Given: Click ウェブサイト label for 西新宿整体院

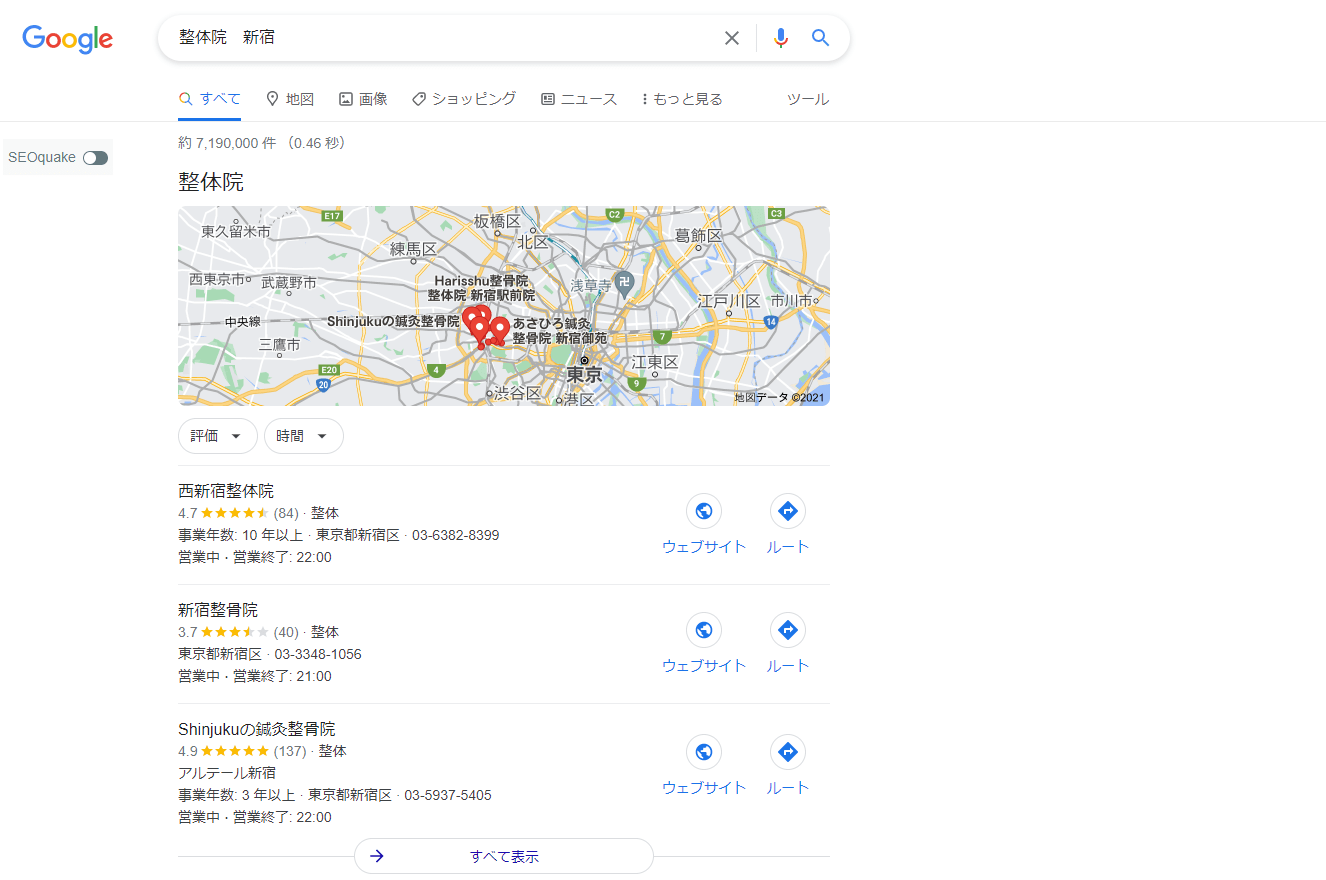Looking at the screenshot, I should click(704, 547).
